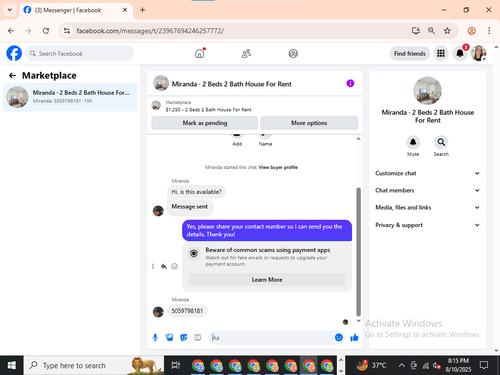Open Chrome three-dot menu
500x375 pixels.
(x=489, y=31)
